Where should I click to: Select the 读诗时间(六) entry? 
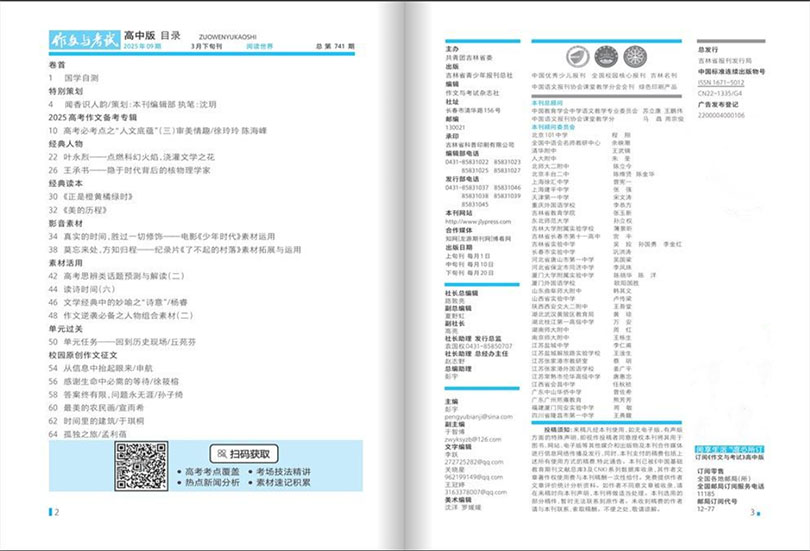coord(95,288)
